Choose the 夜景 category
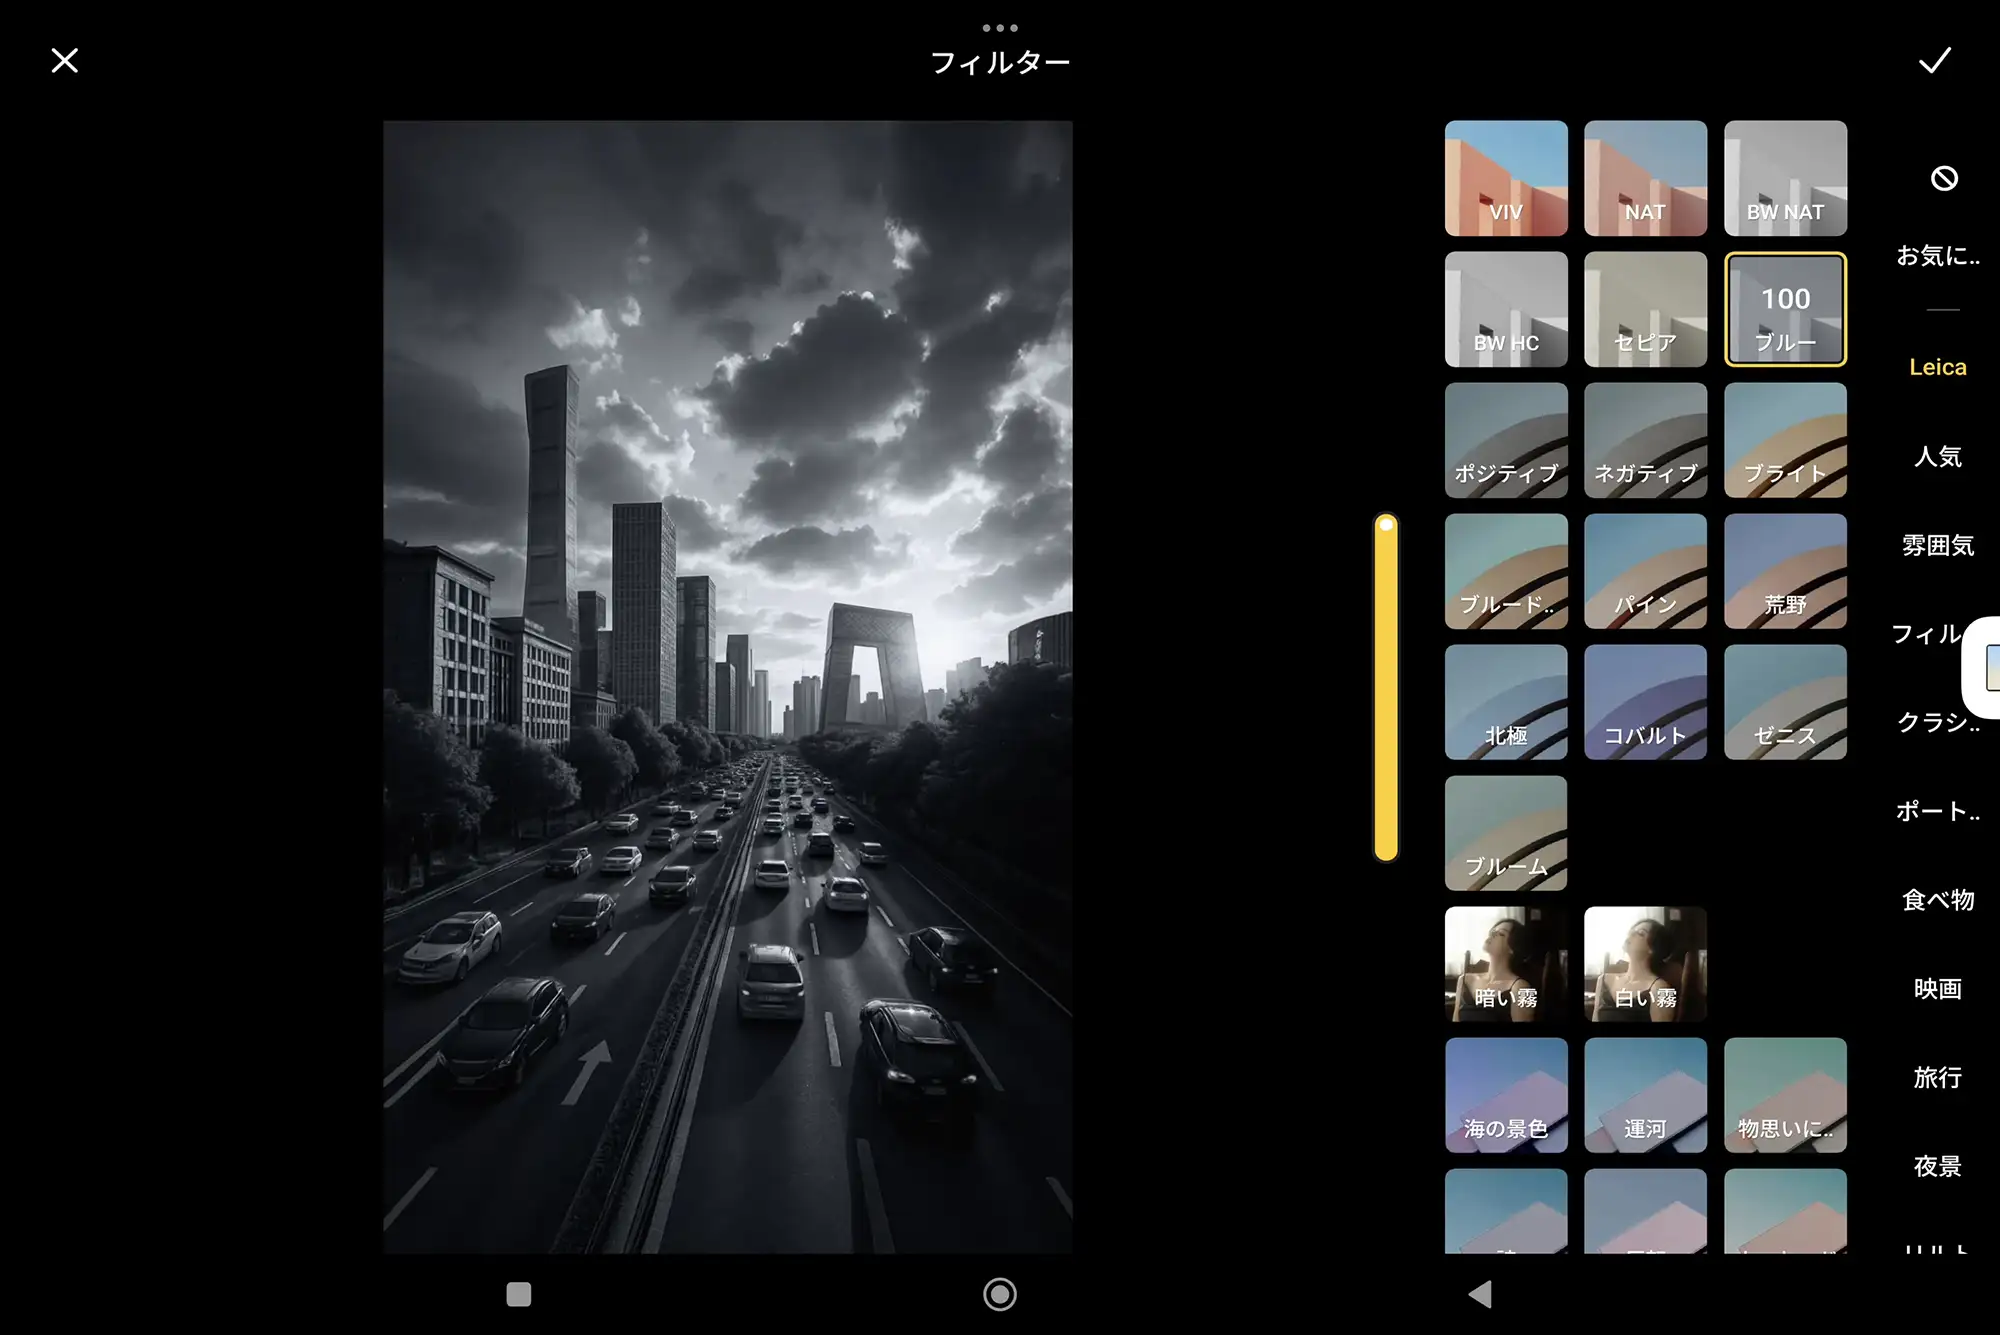This screenshot has width=2000, height=1335. tap(1937, 1165)
